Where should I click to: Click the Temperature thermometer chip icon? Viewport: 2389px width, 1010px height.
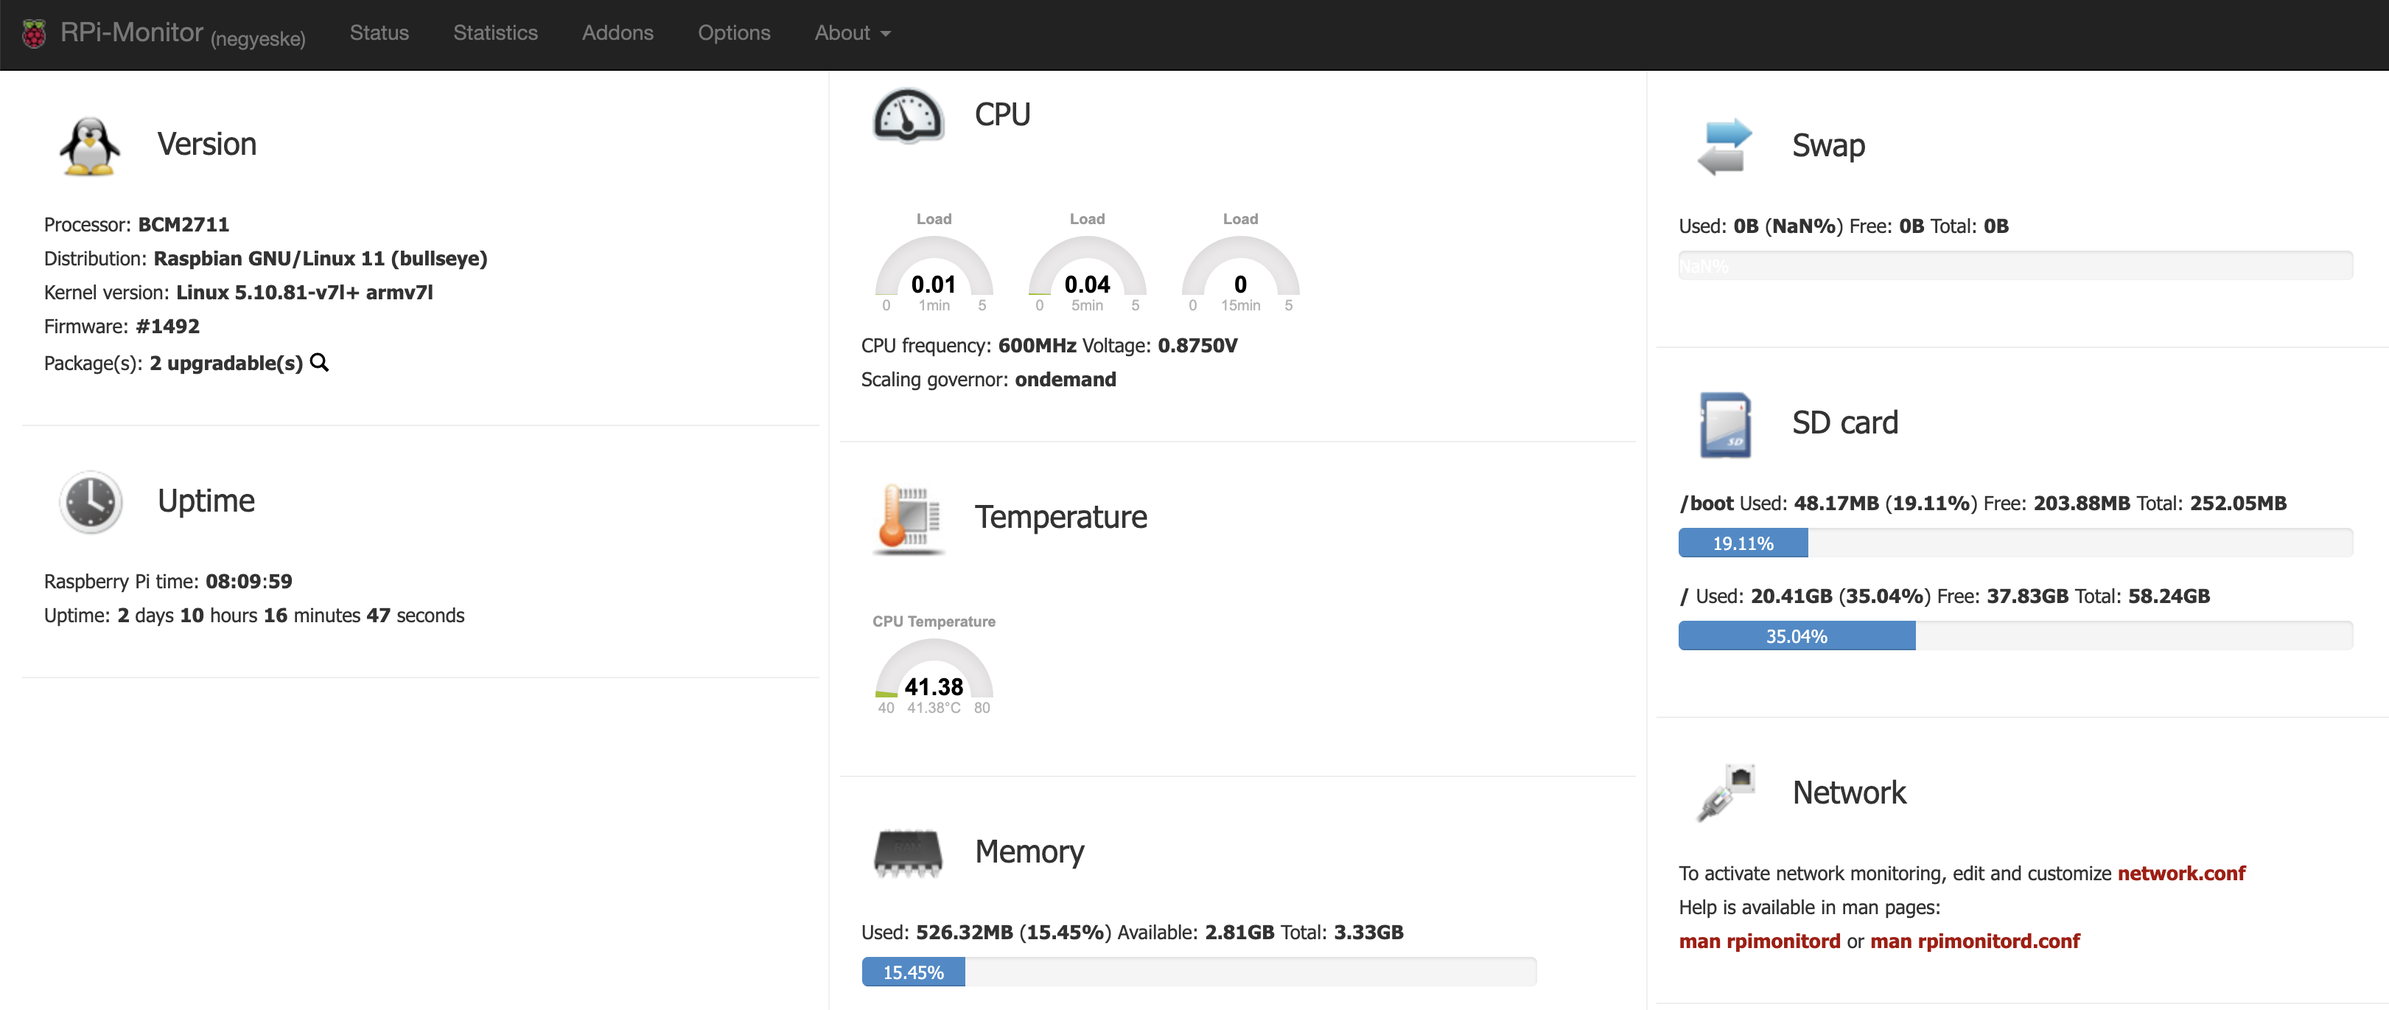coord(908,518)
